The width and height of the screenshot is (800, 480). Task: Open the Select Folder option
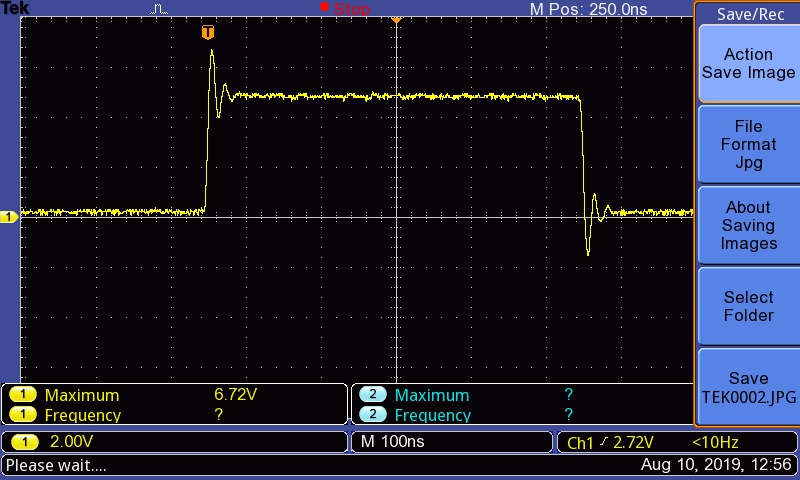click(748, 306)
